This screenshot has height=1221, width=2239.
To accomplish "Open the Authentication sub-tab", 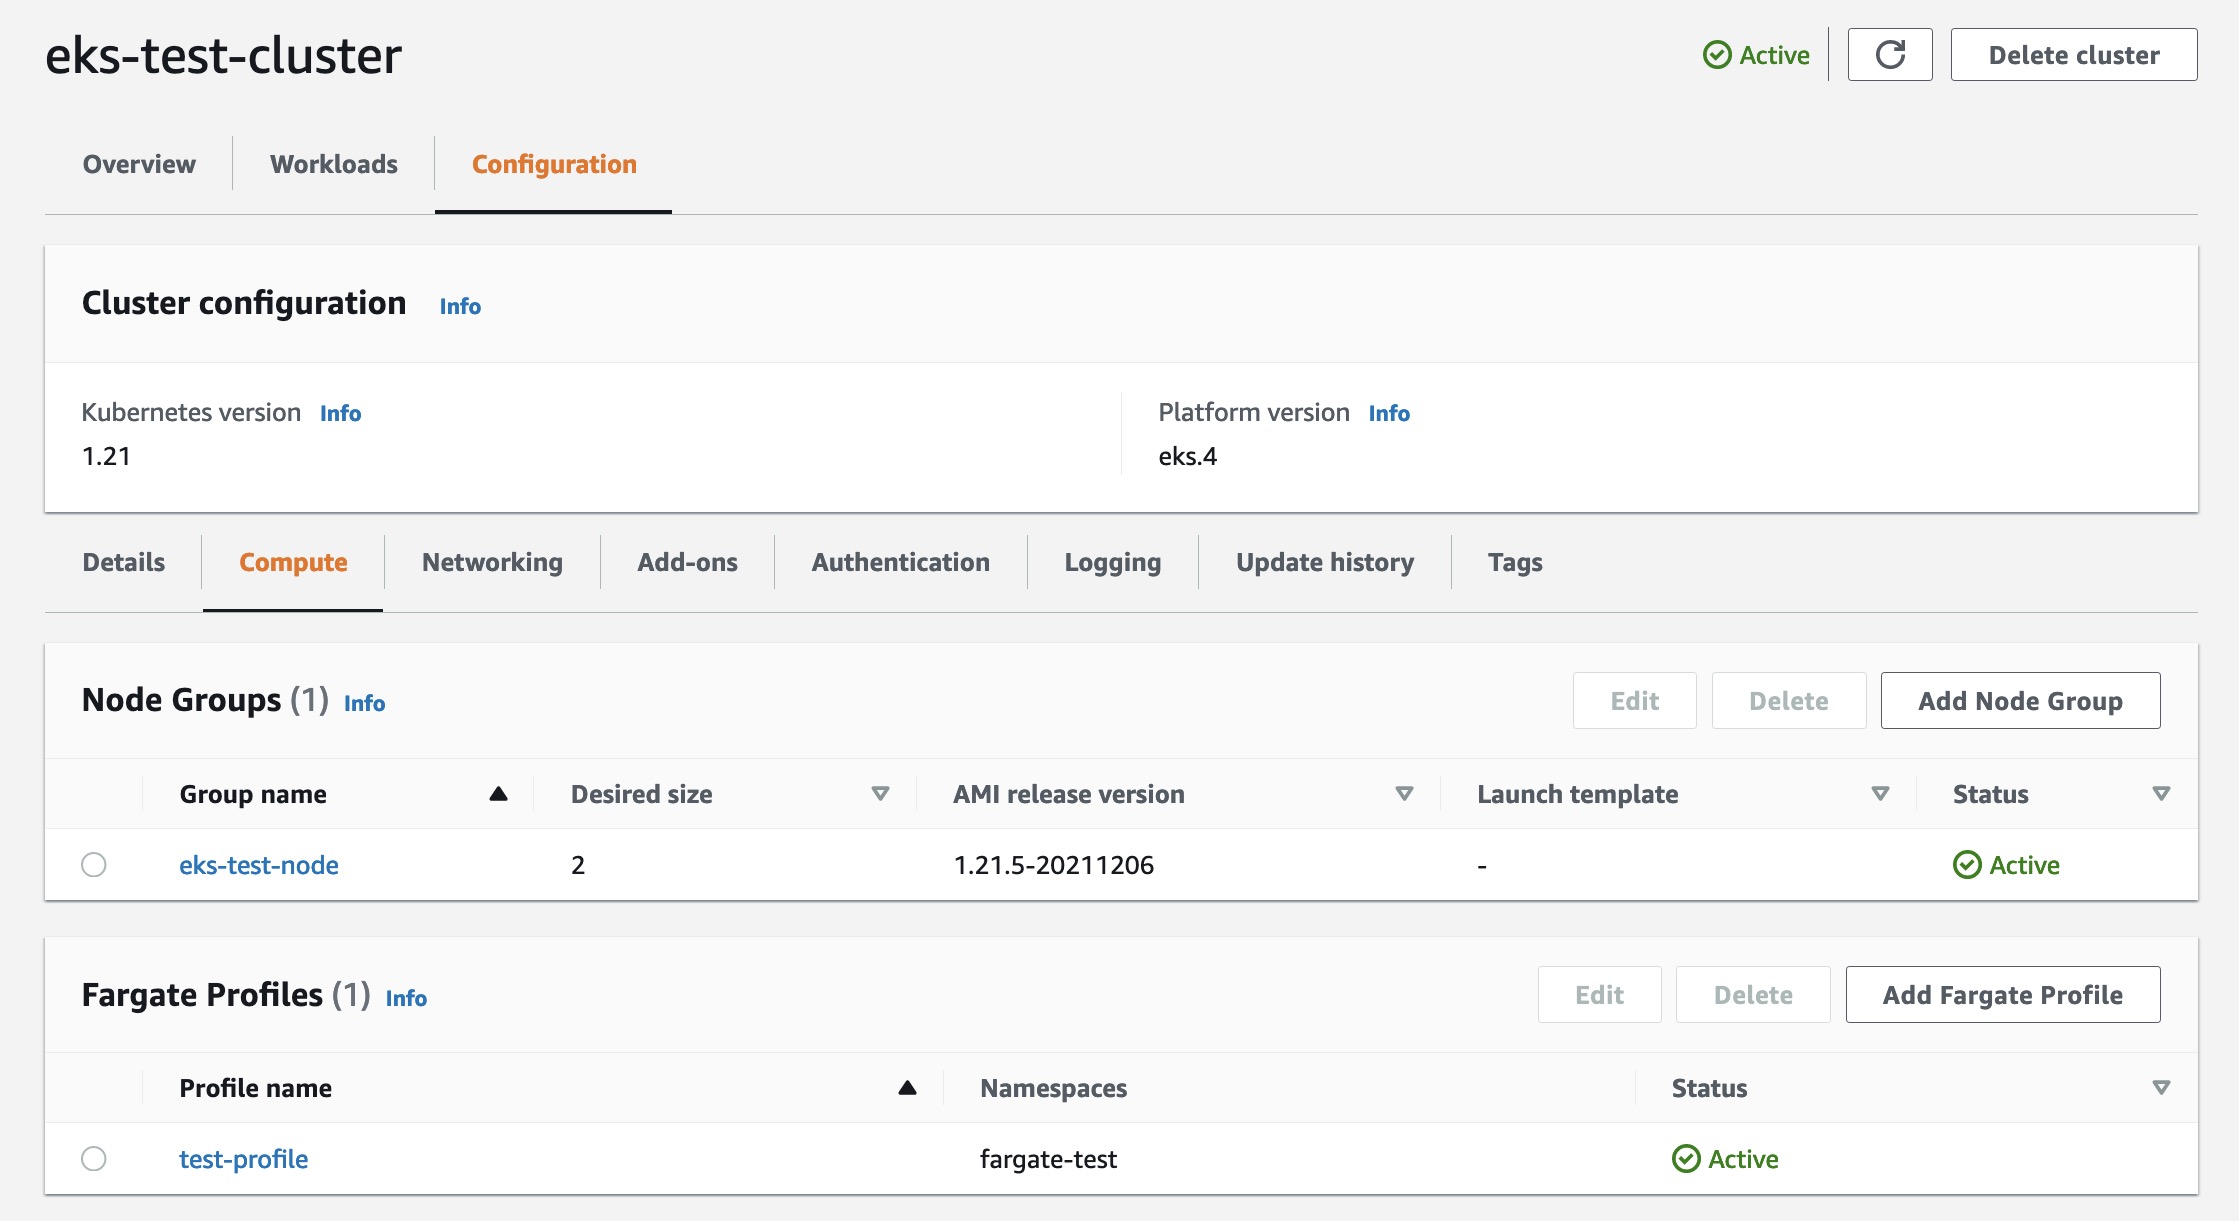I will (901, 562).
